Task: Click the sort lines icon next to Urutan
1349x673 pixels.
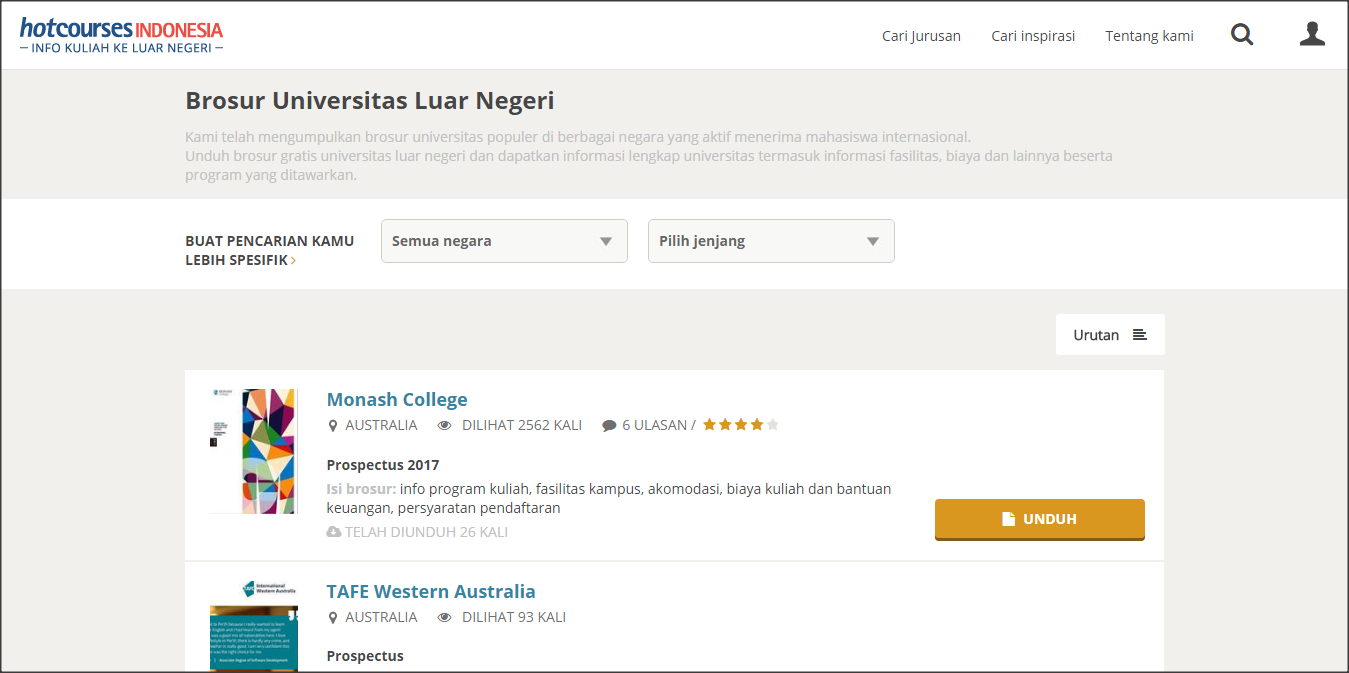Action: 1139,335
